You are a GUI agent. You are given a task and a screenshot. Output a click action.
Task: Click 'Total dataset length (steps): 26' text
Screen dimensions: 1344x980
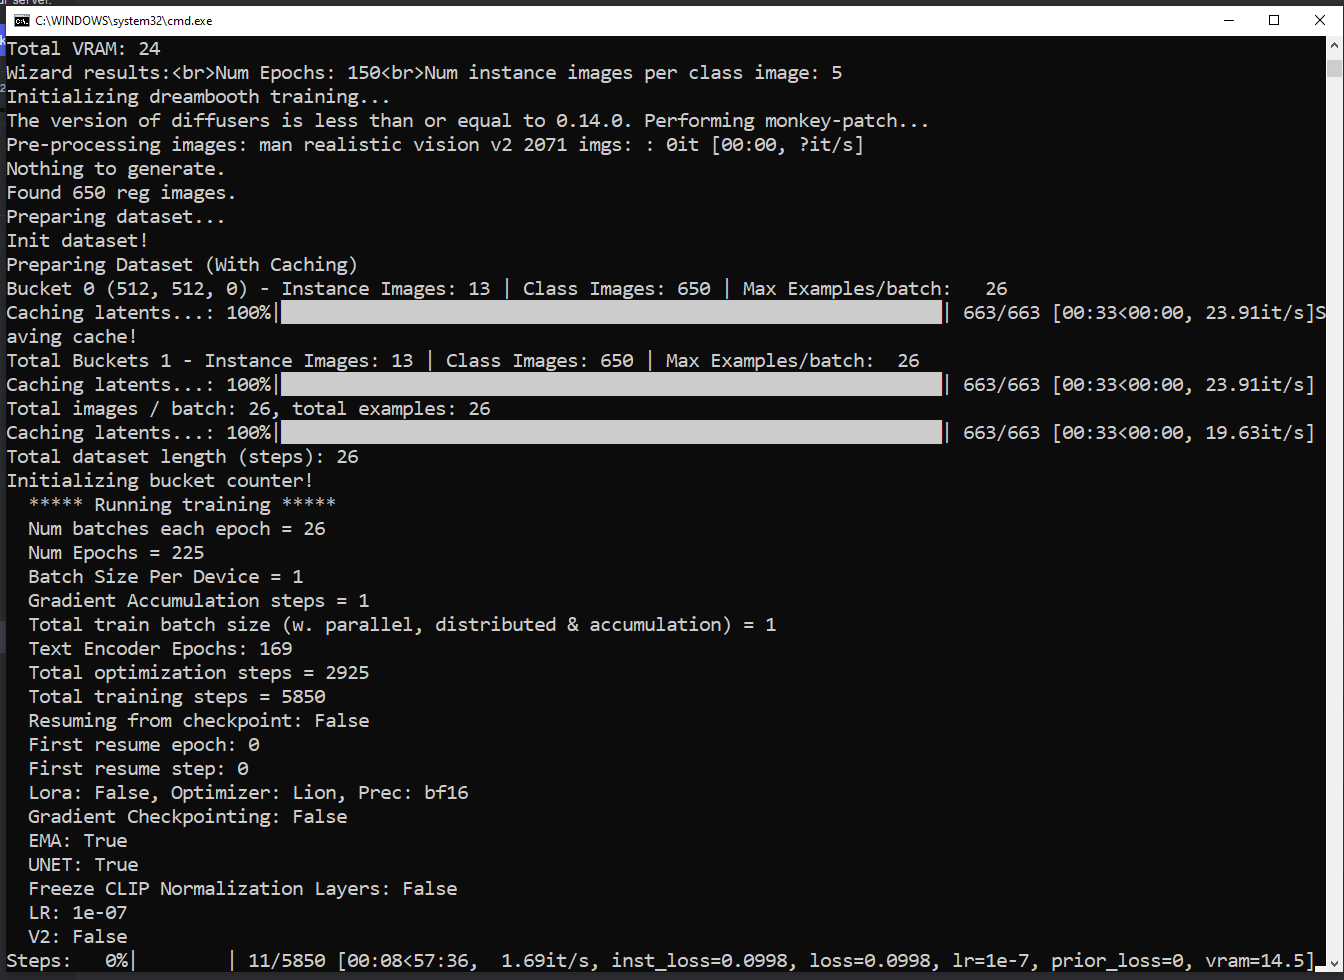click(182, 457)
